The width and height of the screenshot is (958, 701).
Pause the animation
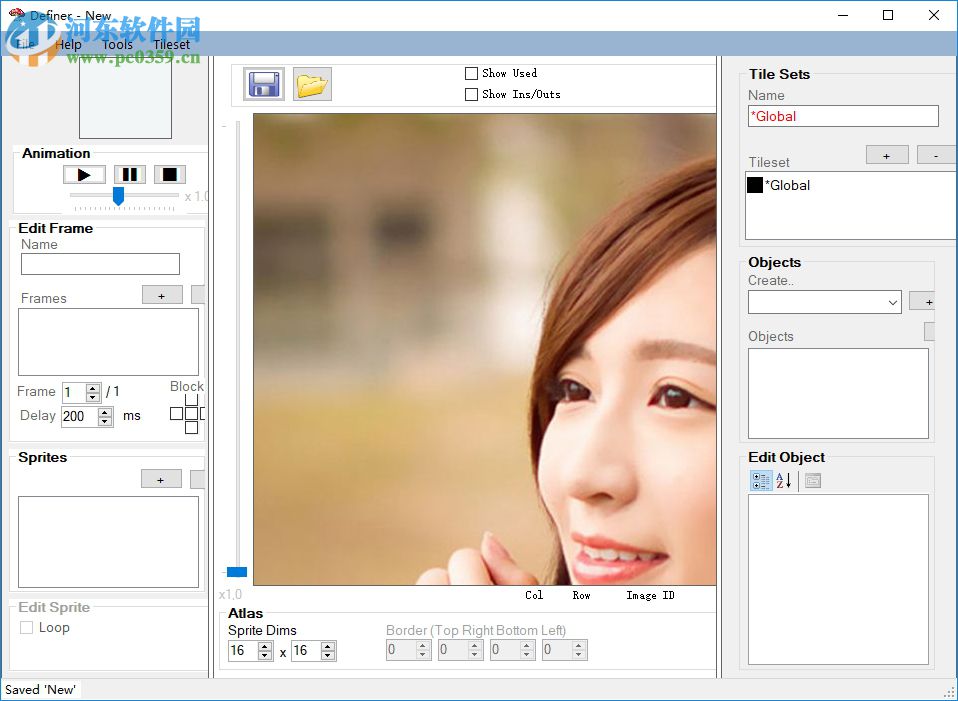(x=129, y=174)
